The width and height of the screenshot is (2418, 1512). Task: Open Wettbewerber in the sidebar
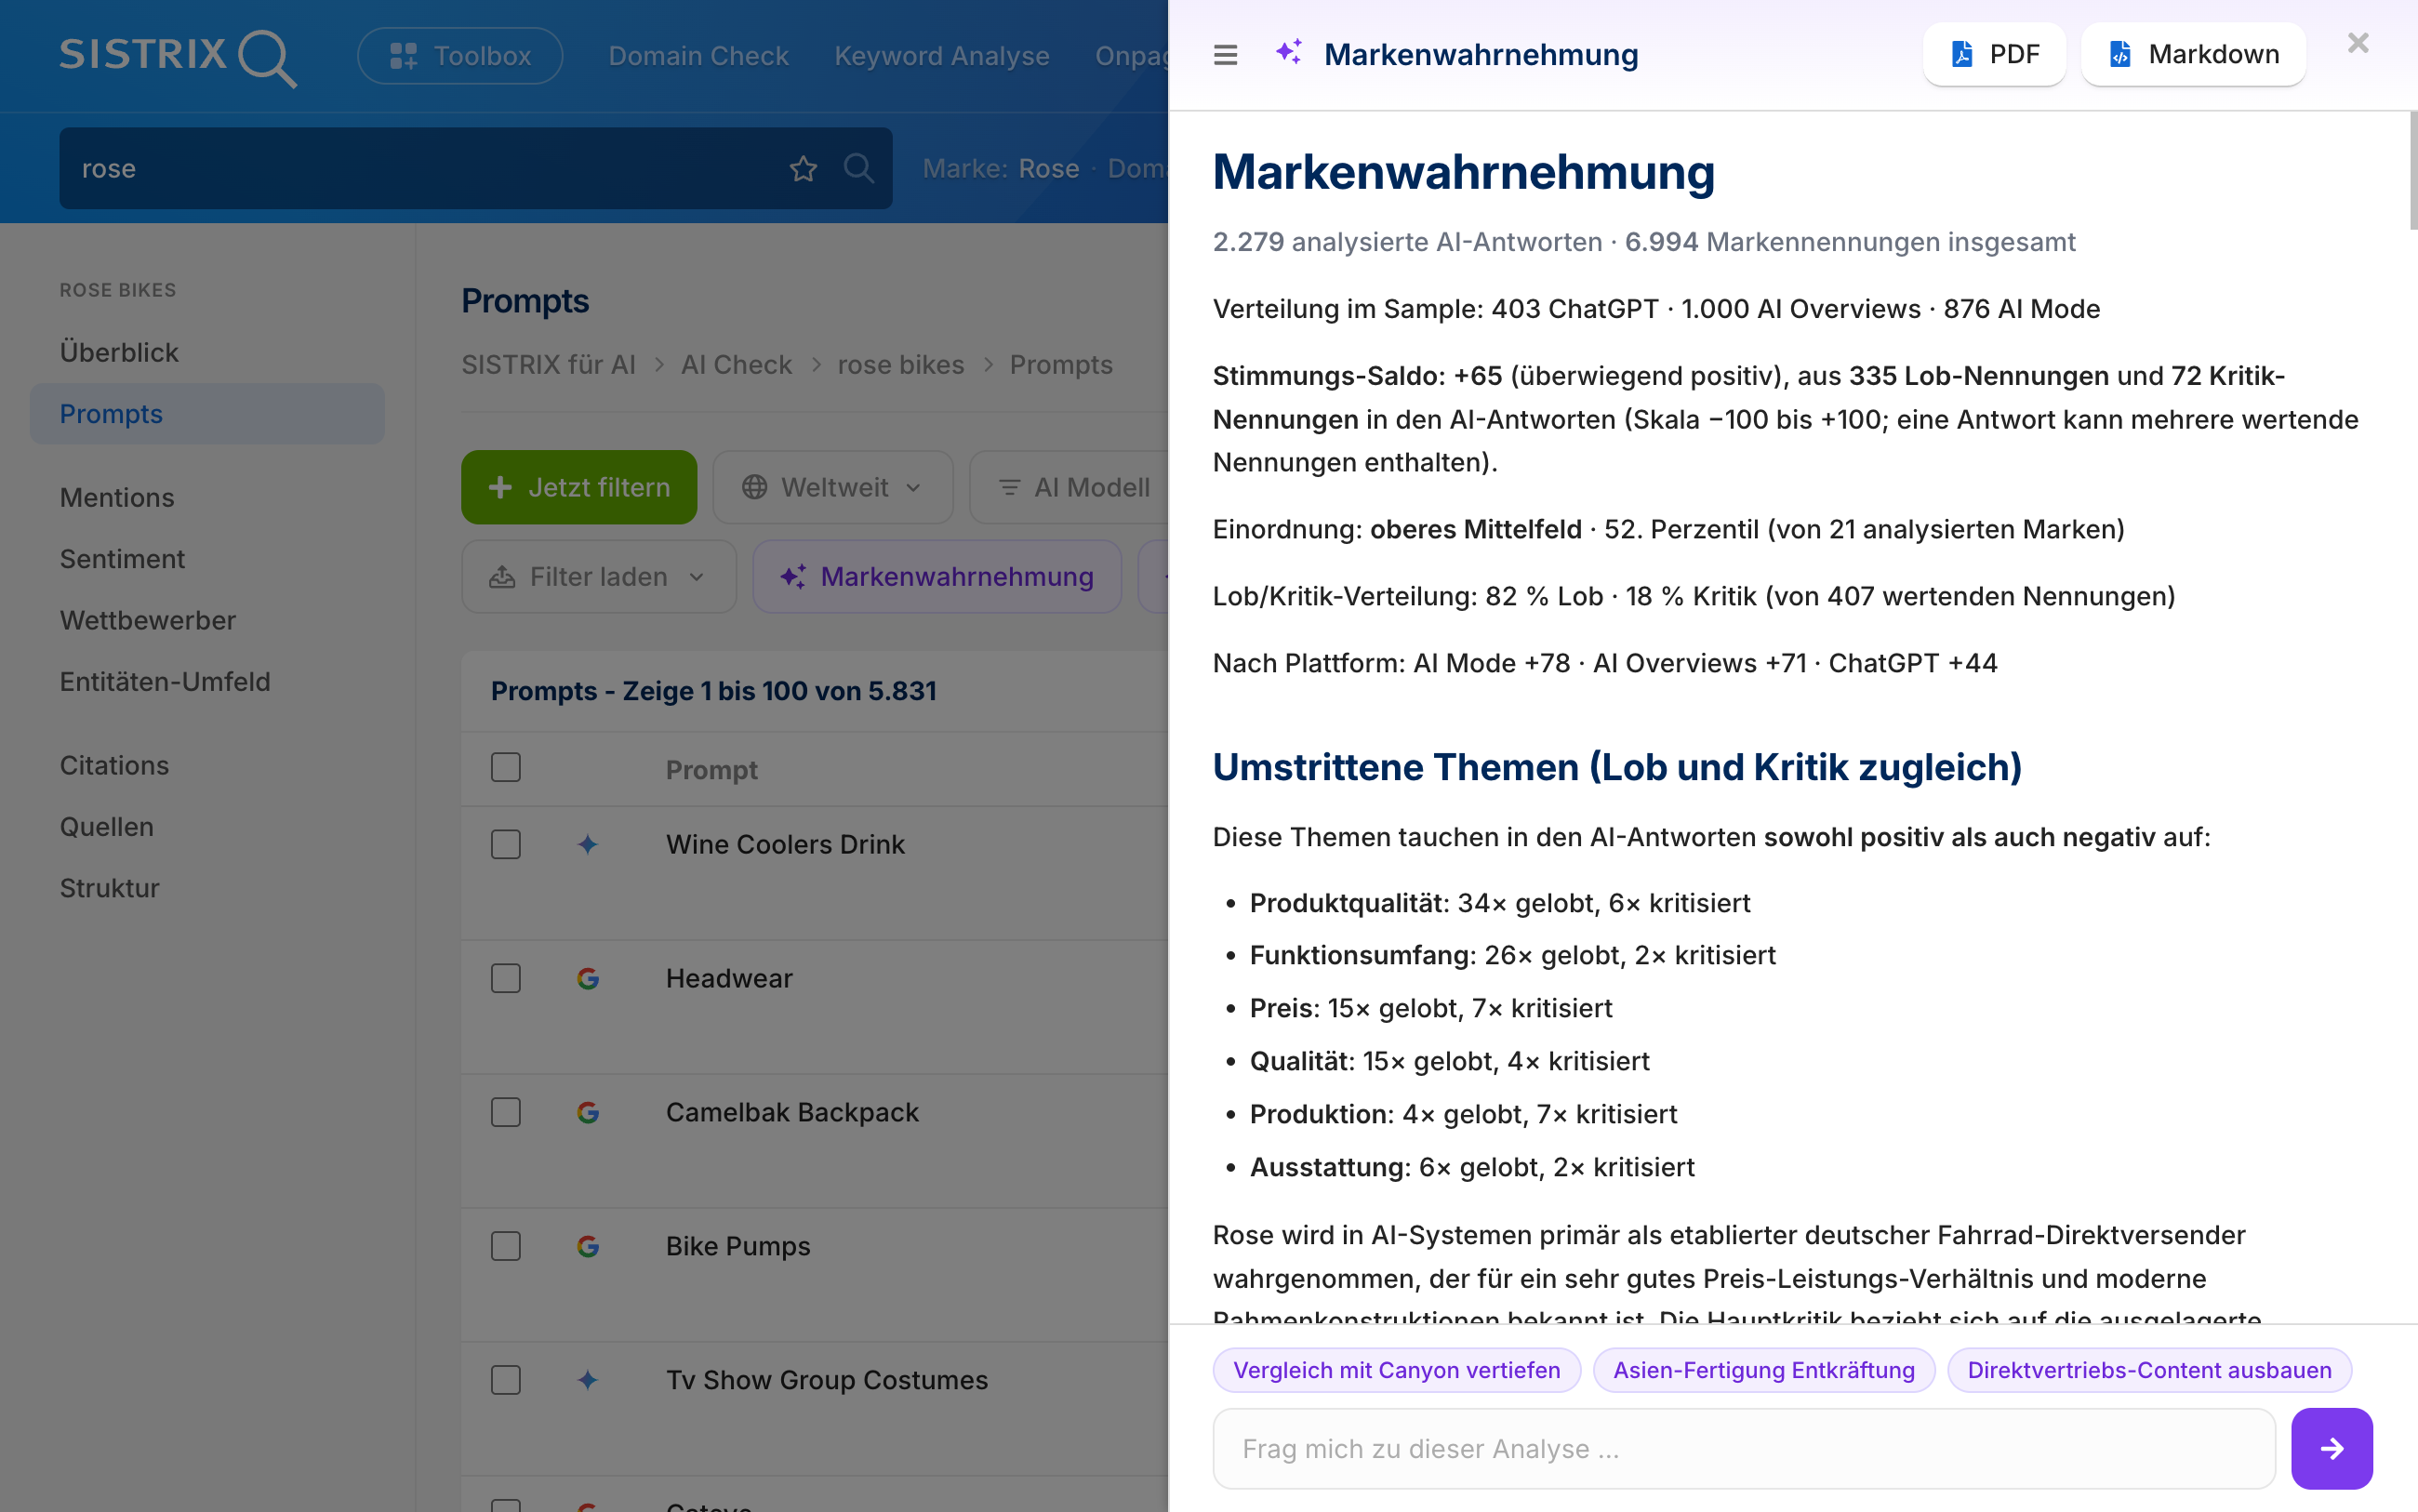pos(207,621)
